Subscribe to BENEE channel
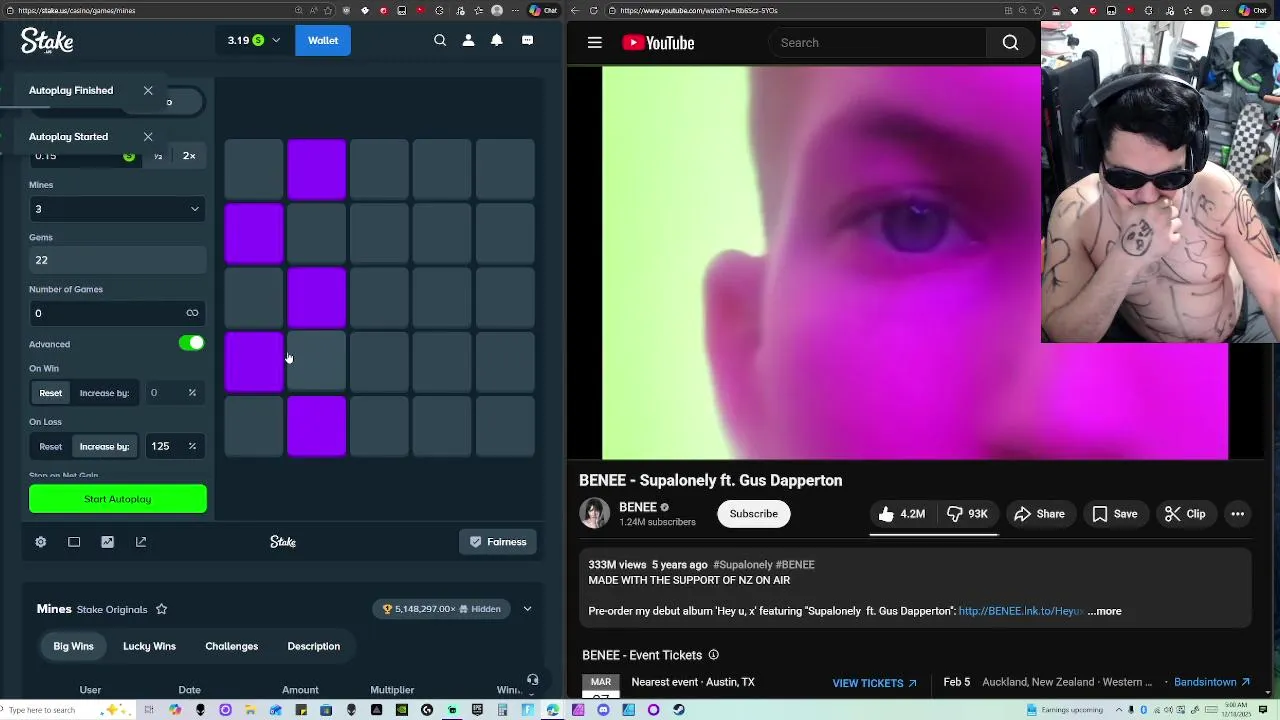 [x=753, y=514]
